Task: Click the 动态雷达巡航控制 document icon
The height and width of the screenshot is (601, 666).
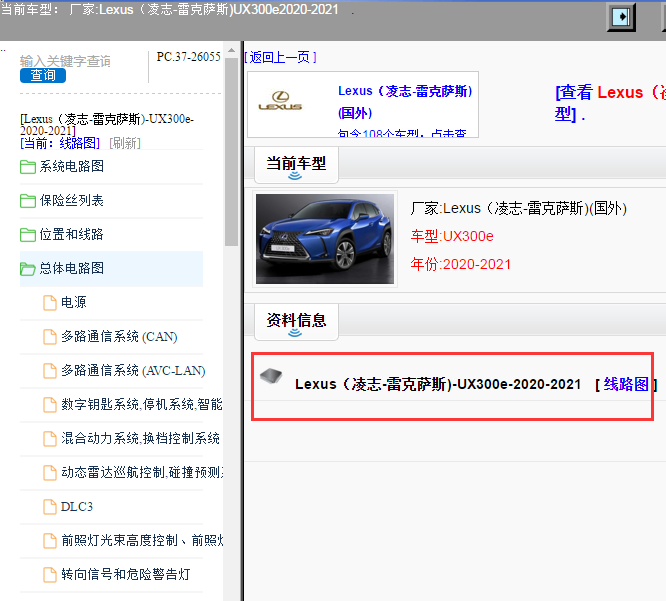Action: click(x=50, y=473)
